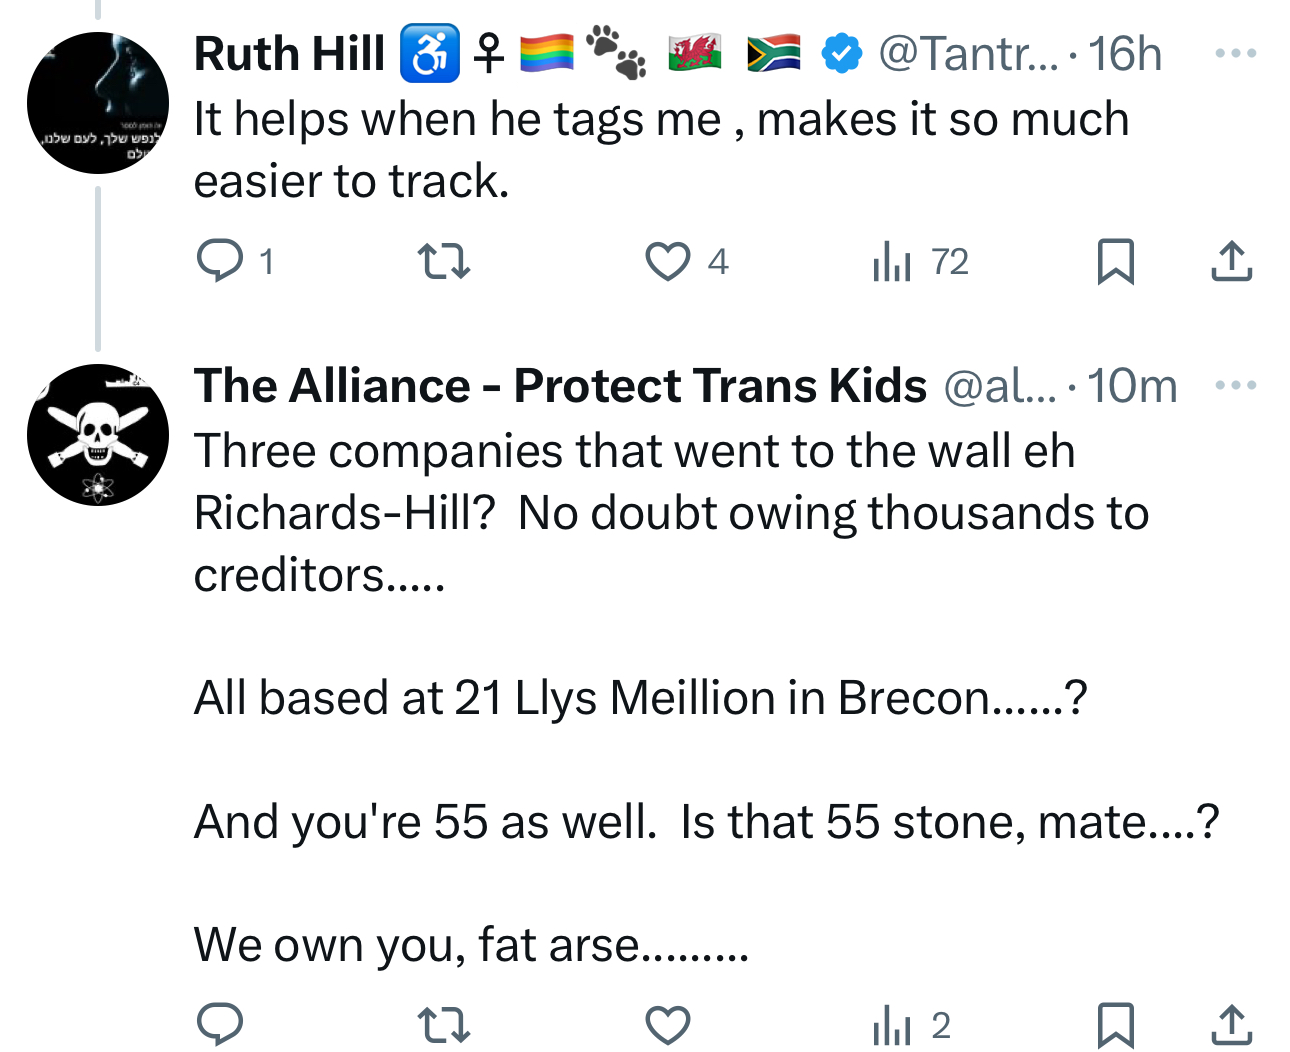
Task: Click Ruth Hill's blue verified badge
Action: point(841,54)
